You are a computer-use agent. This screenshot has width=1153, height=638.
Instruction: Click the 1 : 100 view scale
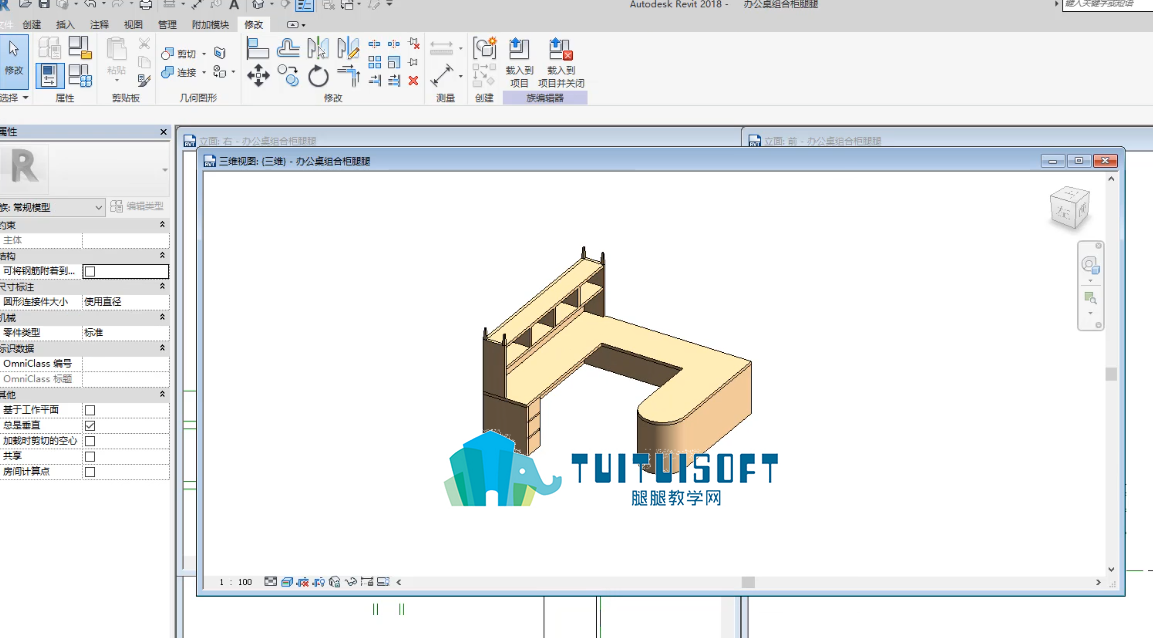(x=235, y=582)
